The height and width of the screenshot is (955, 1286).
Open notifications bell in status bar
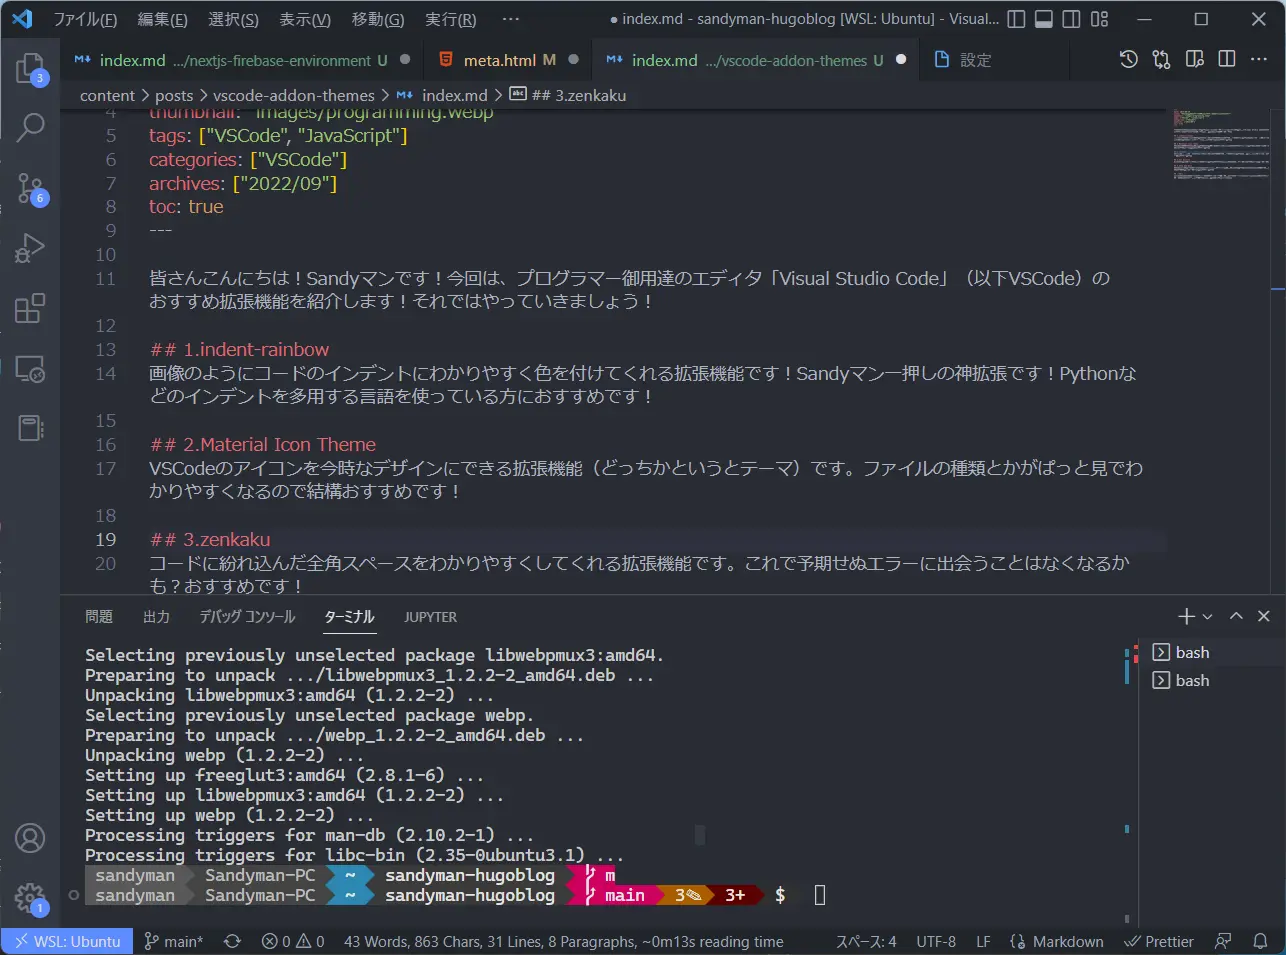(x=1261, y=941)
